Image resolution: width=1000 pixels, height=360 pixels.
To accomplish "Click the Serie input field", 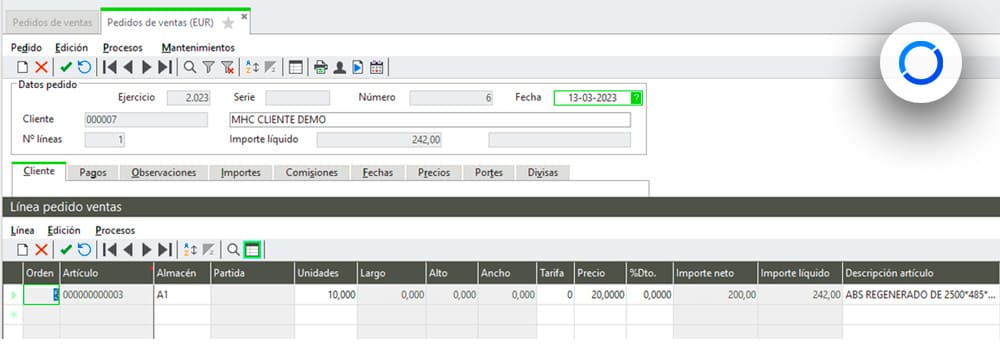I will point(298,98).
